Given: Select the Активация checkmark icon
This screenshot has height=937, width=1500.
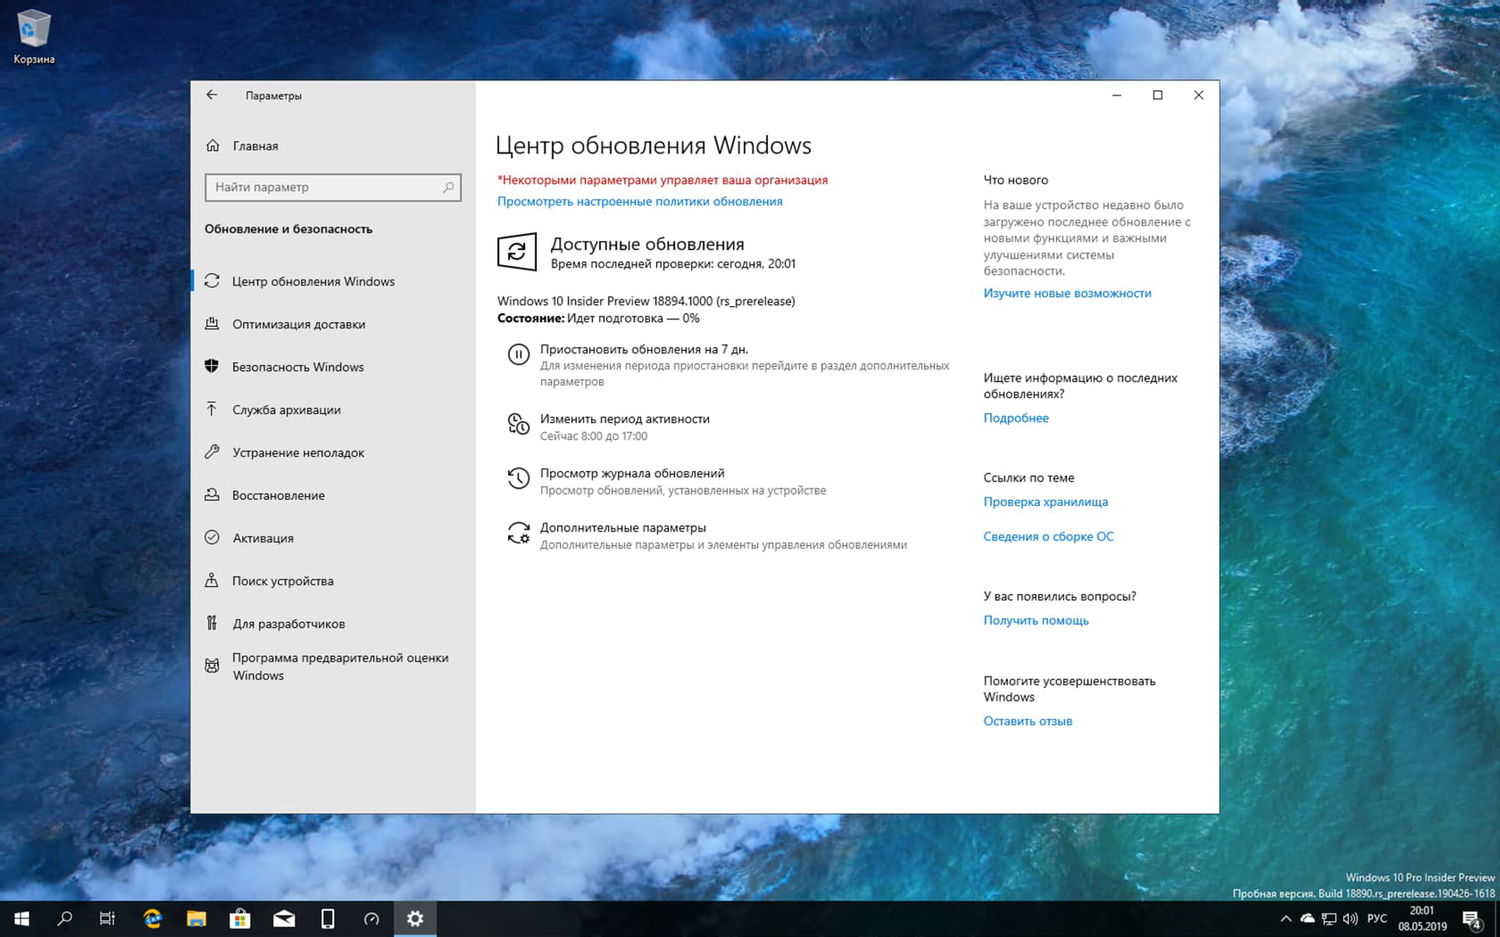Looking at the screenshot, I should click(x=213, y=538).
